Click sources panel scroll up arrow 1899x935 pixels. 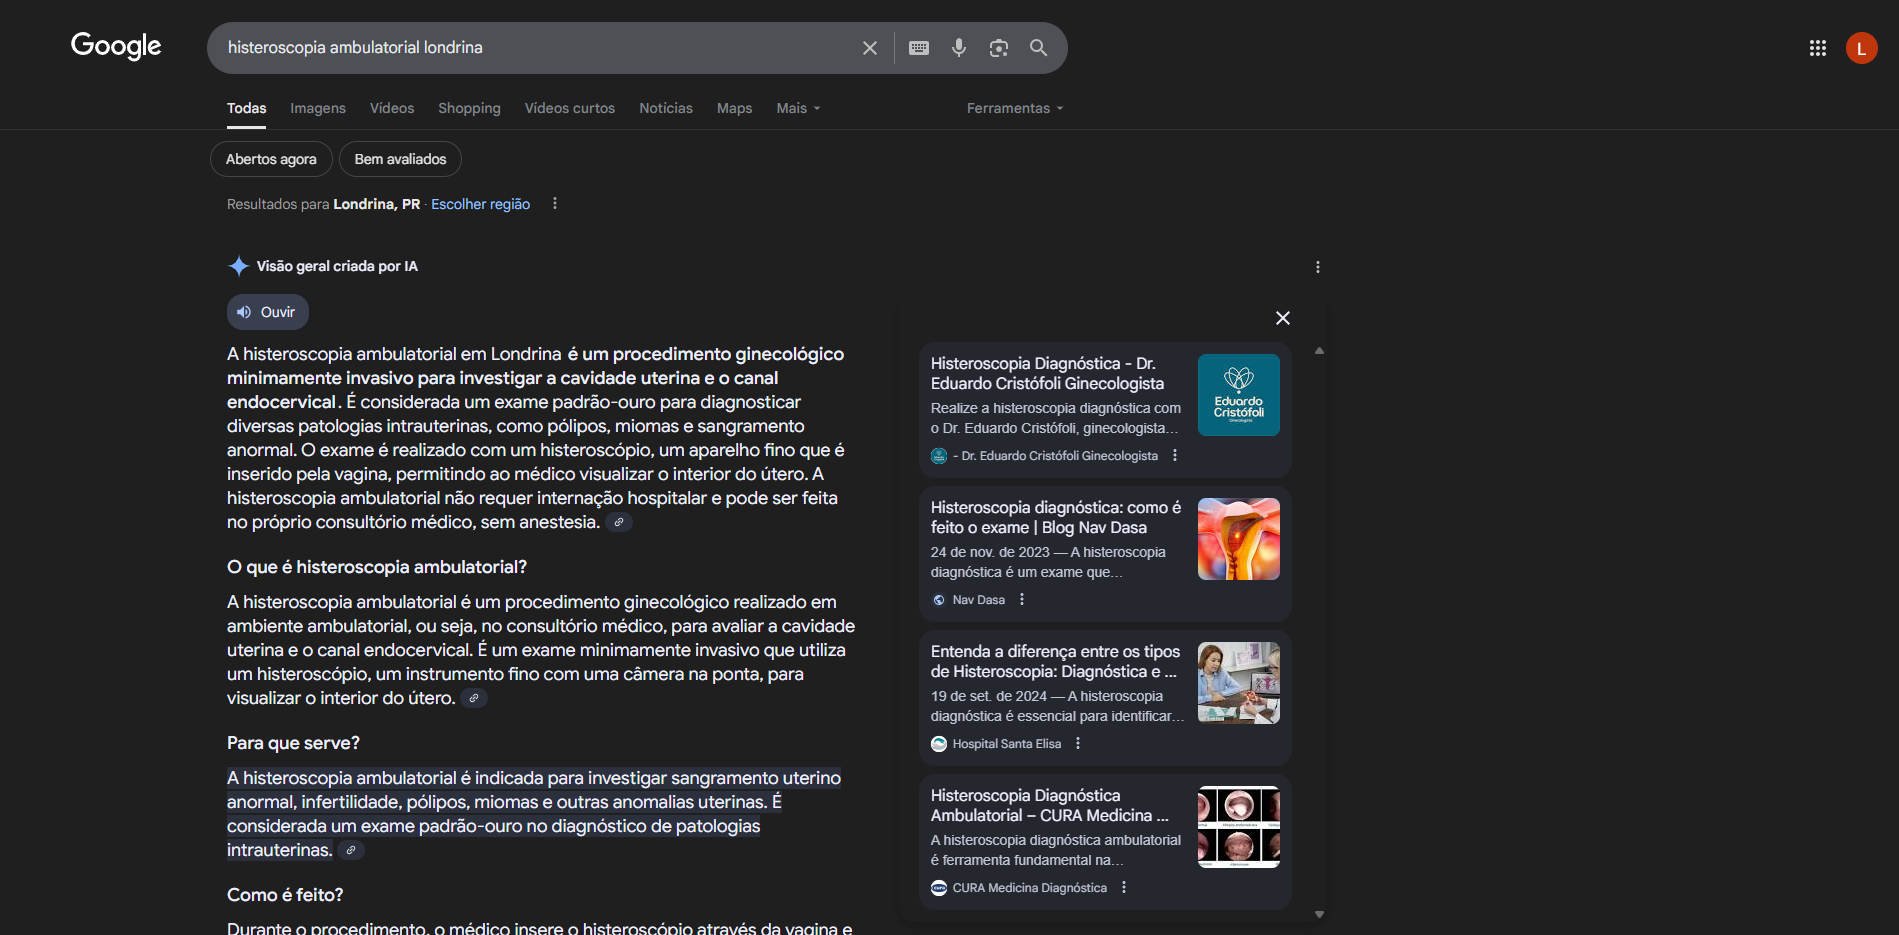coord(1320,351)
